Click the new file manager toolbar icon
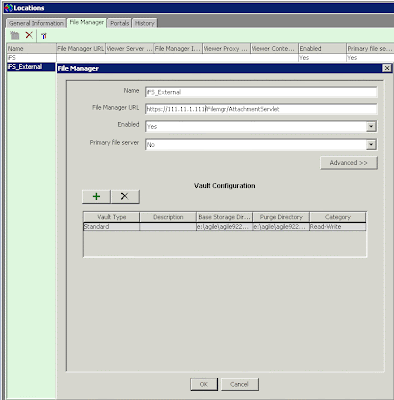Image resolution: width=394 pixels, height=400 pixels. click(x=15, y=35)
